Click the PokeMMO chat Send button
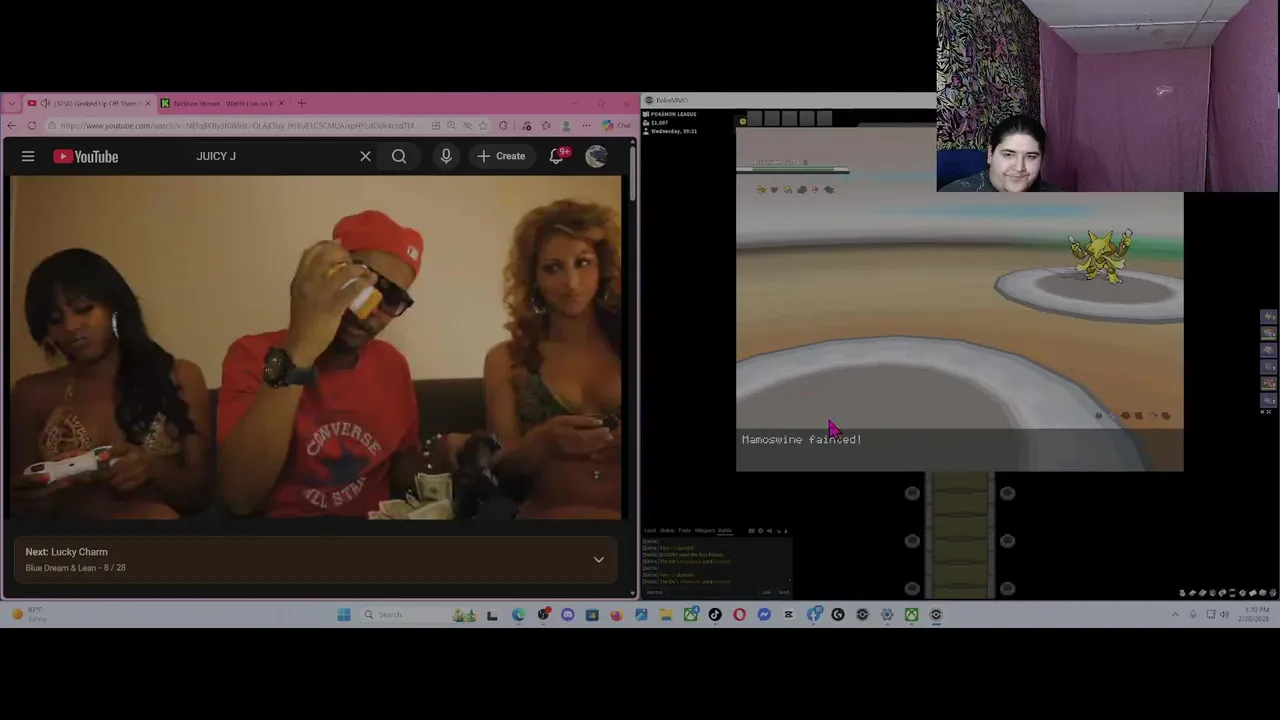 pyautogui.click(x=784, y=592)
